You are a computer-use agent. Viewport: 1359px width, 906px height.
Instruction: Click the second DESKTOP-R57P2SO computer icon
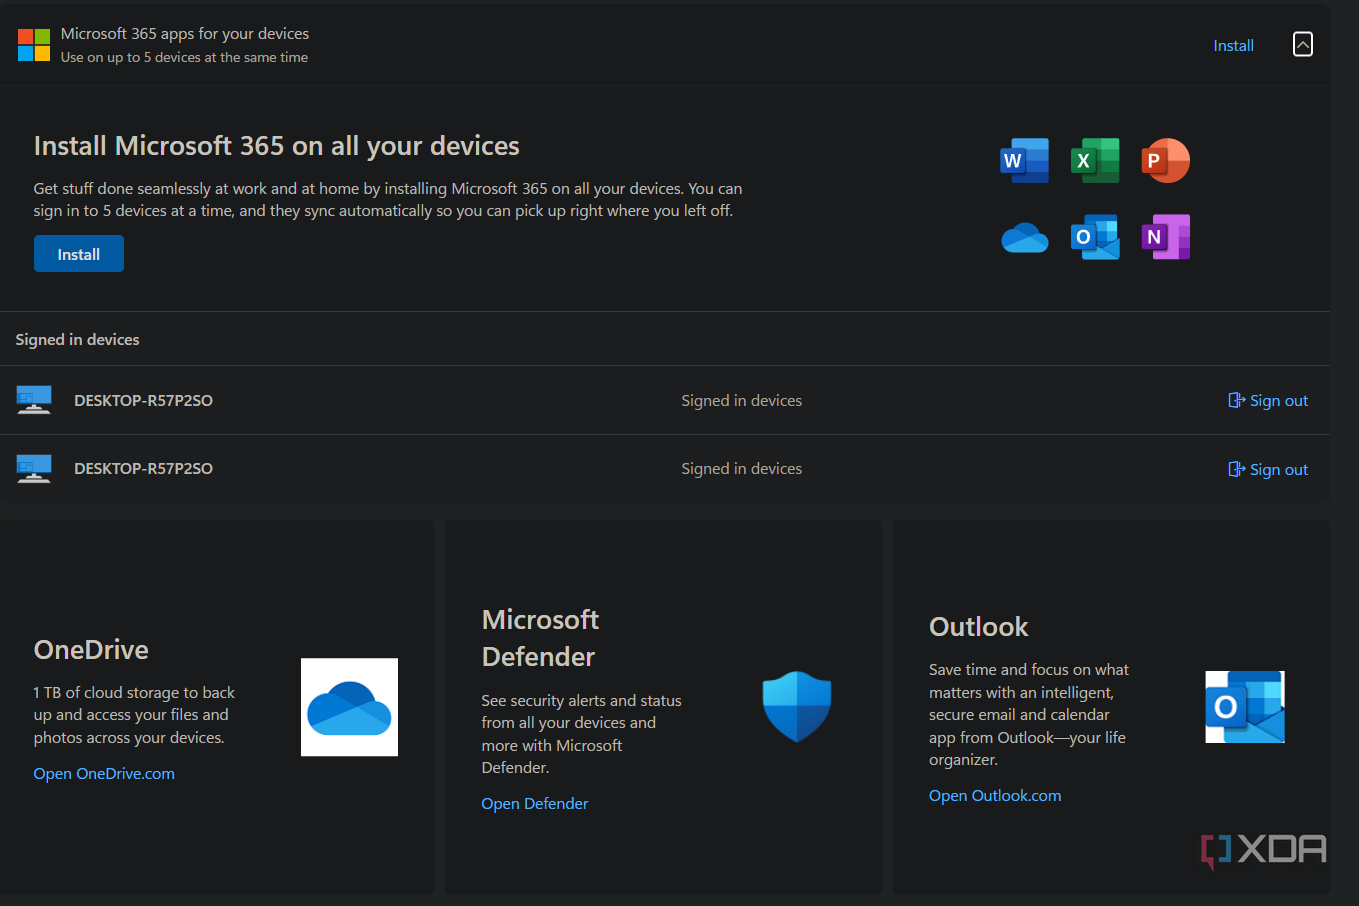click(34, 468)
